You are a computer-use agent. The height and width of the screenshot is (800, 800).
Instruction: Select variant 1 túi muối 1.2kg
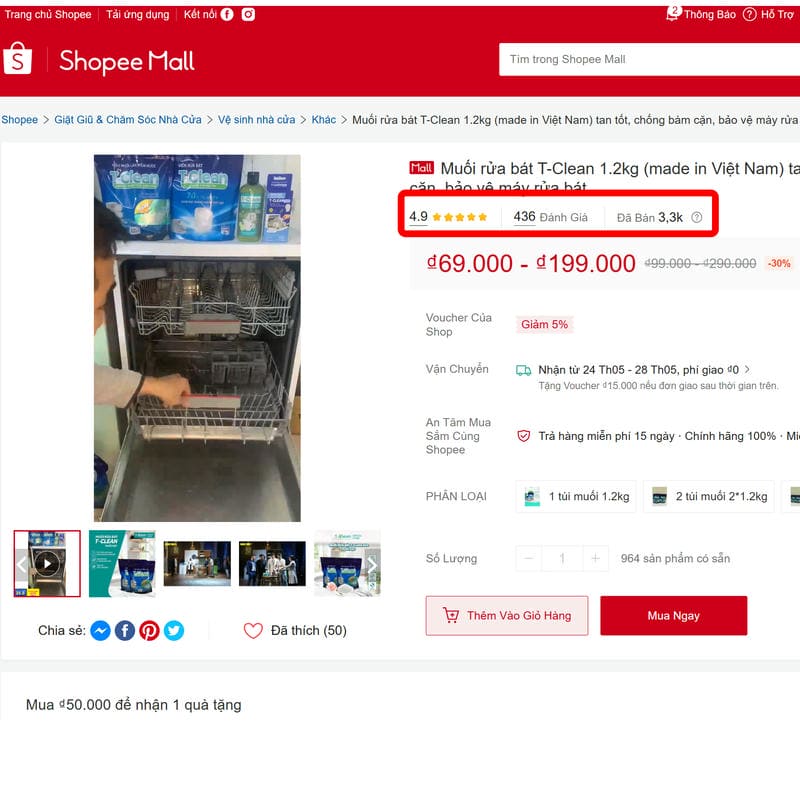[x=576, y=496]
